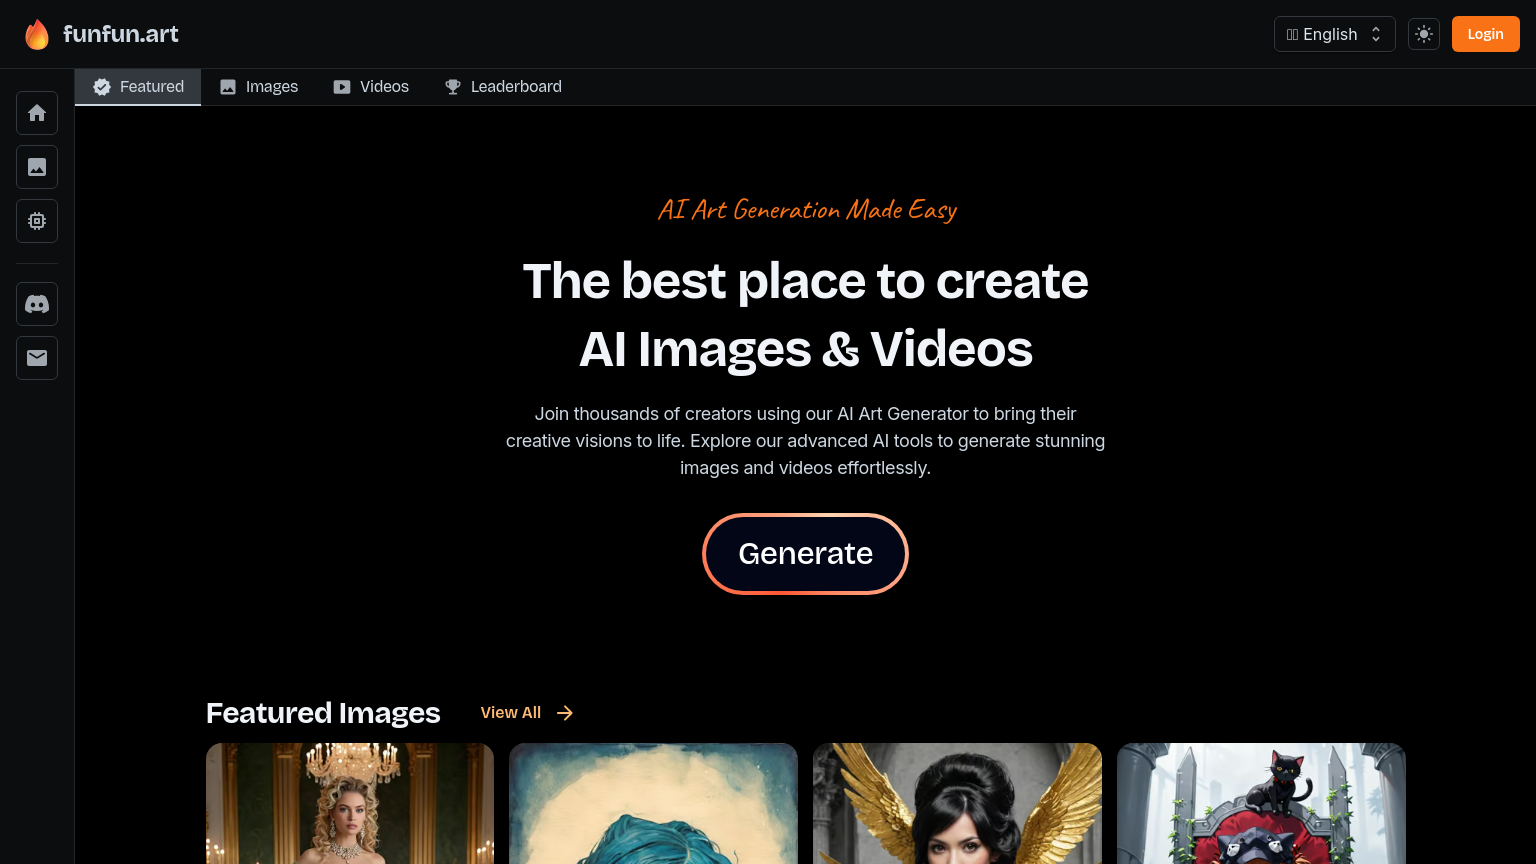Image resolution: width=1536 pixels, height=864 pixels.
Task: Switch to the Featured tab
Action: (x=138, y=87)
